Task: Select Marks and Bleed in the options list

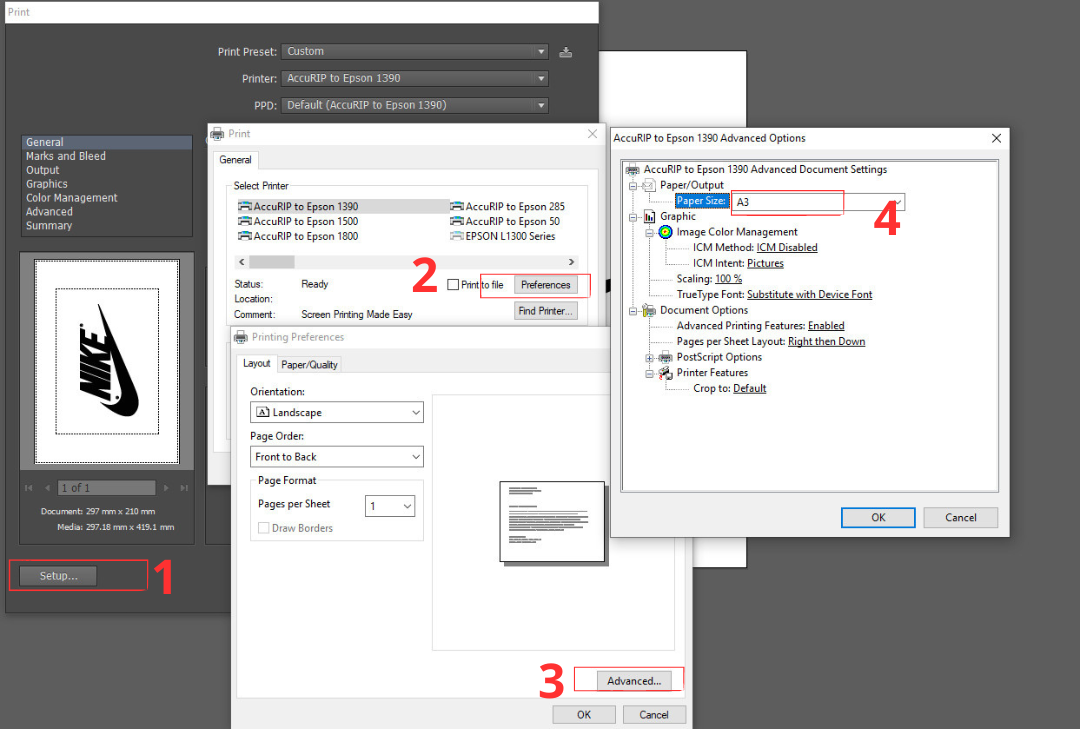Action: pos(66,156)
